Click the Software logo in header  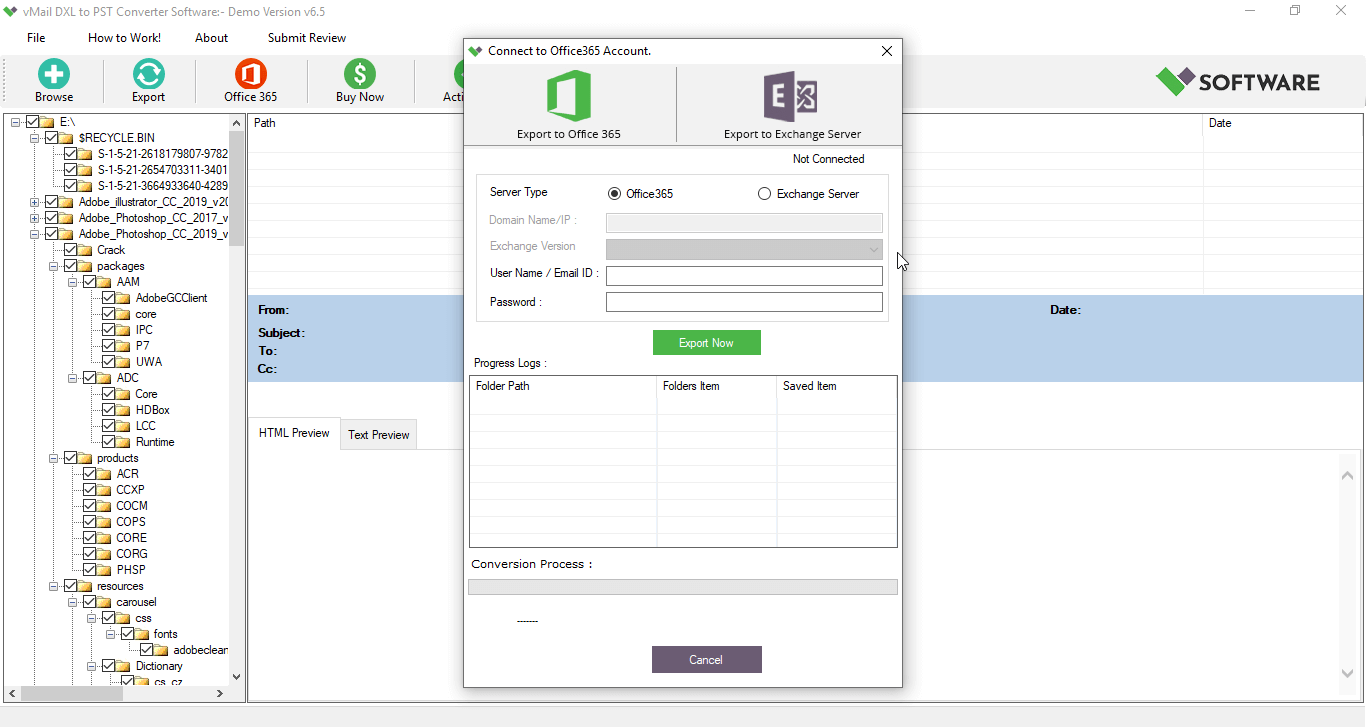pos(1238,82)
